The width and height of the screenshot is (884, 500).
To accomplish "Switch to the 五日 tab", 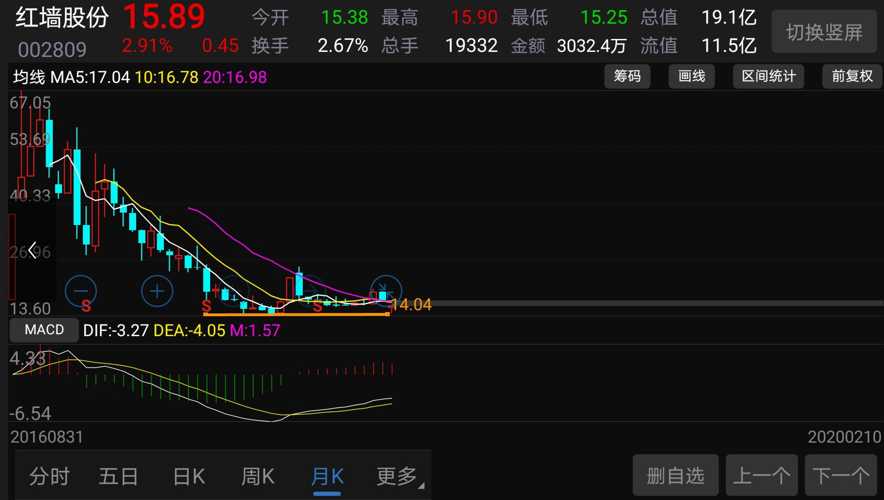I will click(118, 476).
